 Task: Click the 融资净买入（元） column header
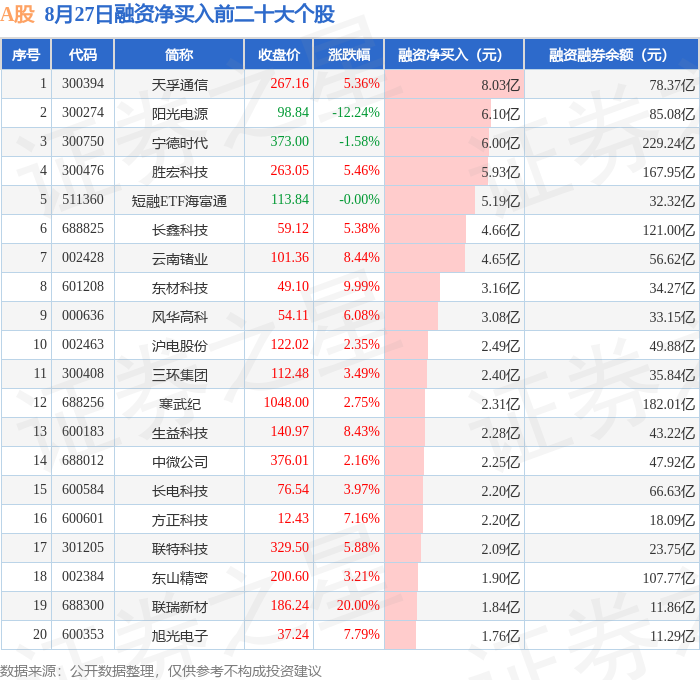tap(454, 54)
